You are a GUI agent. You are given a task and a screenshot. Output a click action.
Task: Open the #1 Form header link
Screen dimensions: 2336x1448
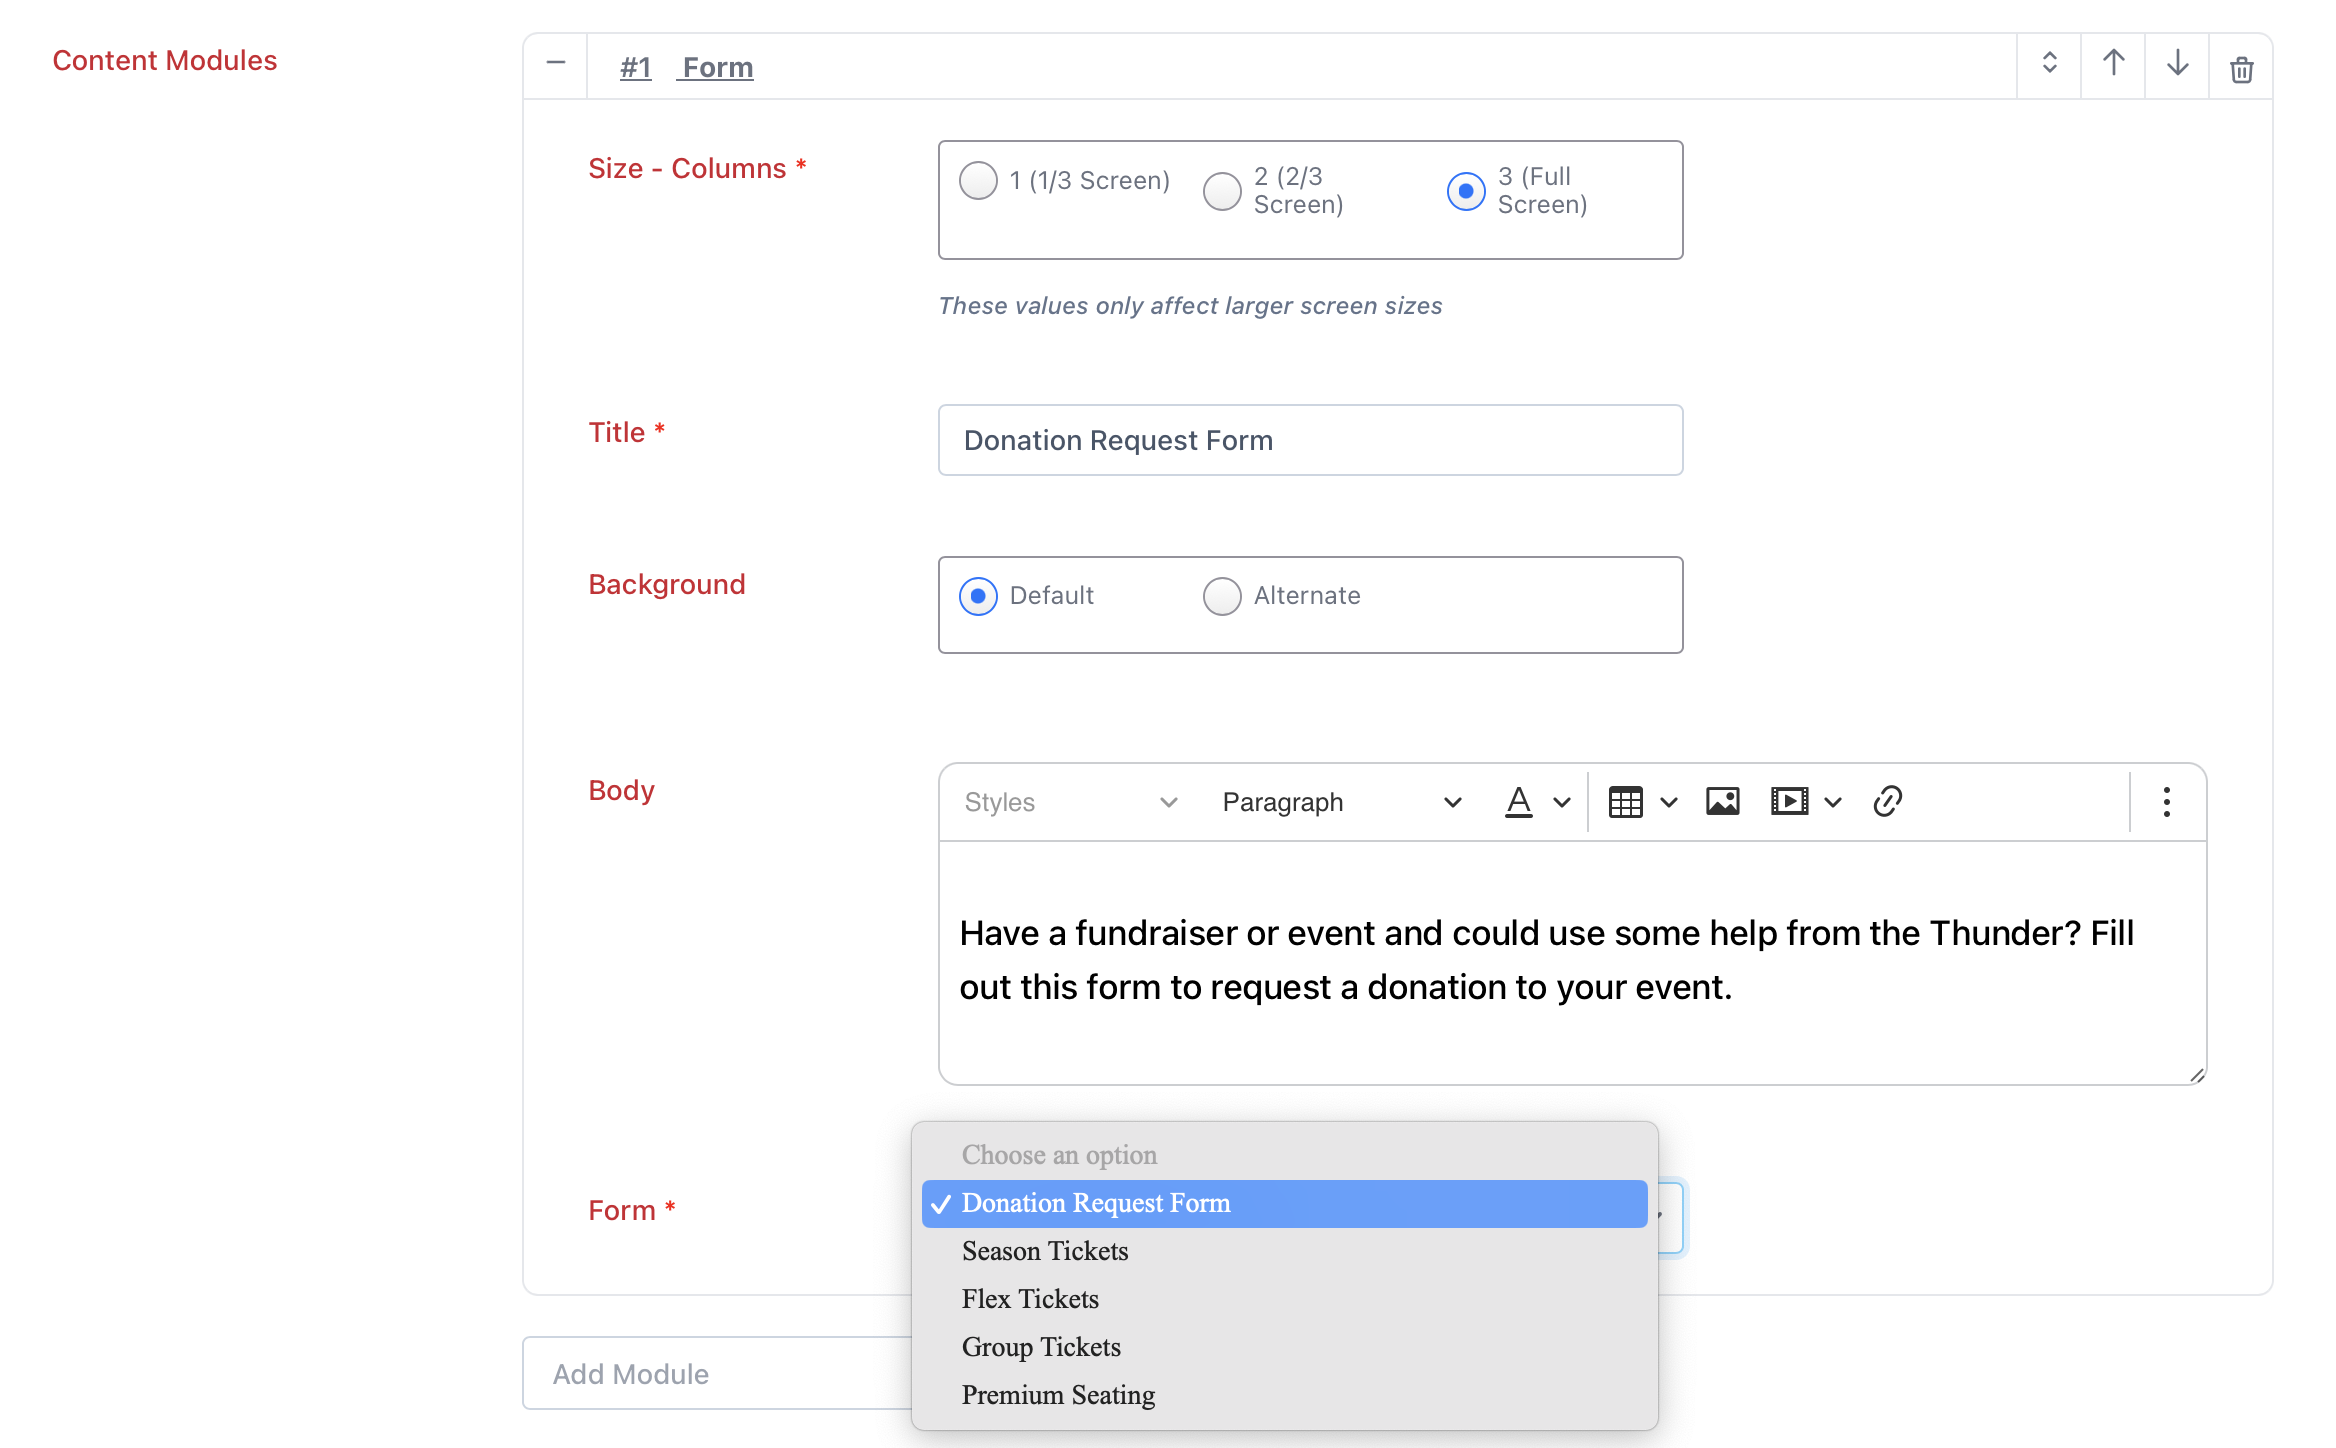686,67
